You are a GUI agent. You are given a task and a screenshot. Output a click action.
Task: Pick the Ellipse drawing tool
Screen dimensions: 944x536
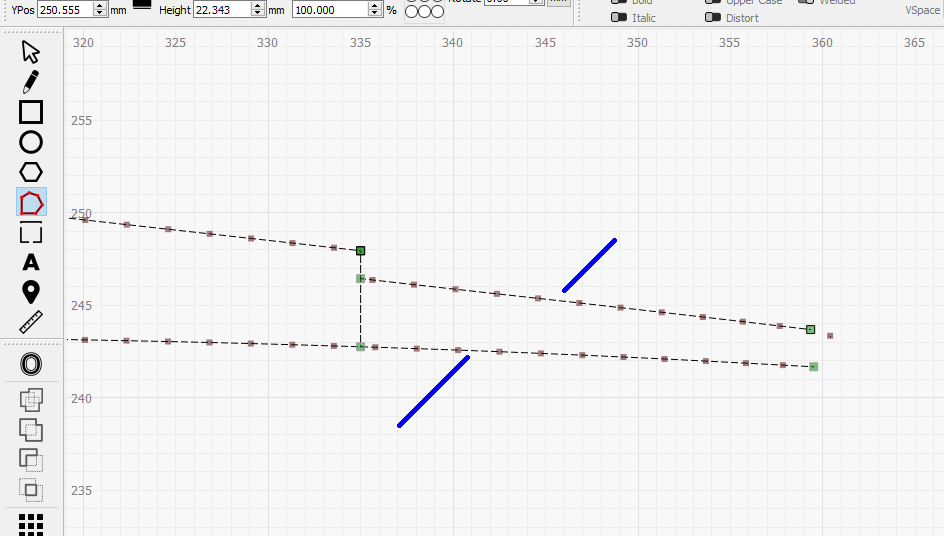(31, 142)
